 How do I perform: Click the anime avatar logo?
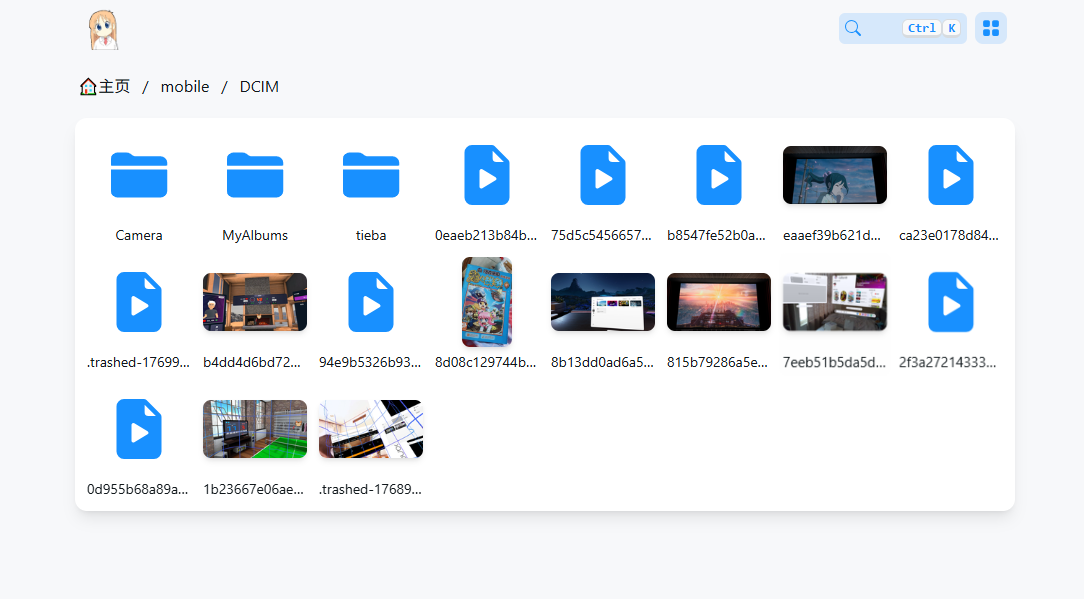(x=103, y=30)
